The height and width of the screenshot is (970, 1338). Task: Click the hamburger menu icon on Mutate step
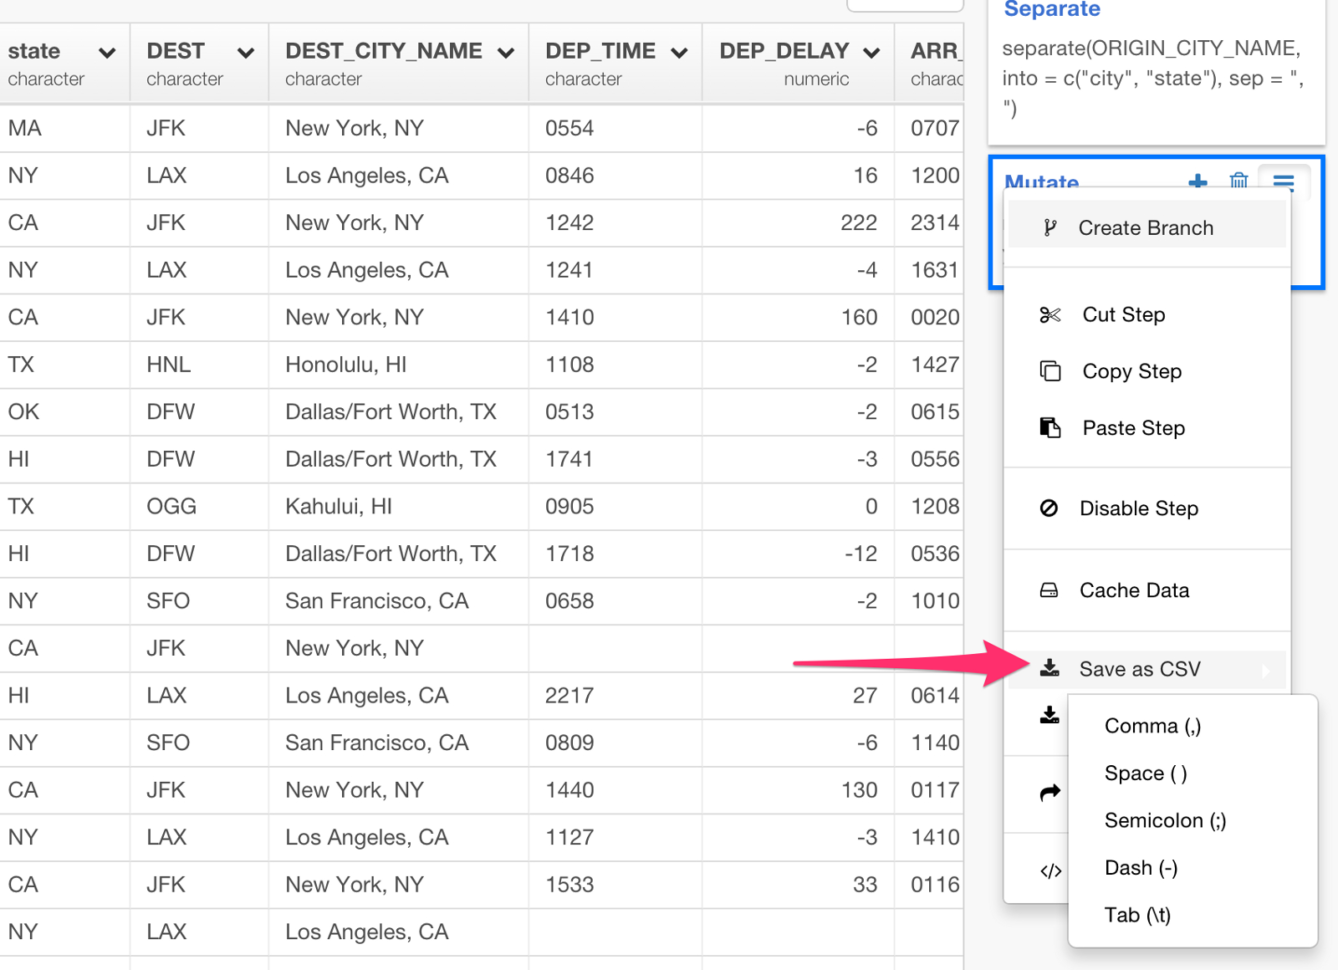pos(1283,181)
